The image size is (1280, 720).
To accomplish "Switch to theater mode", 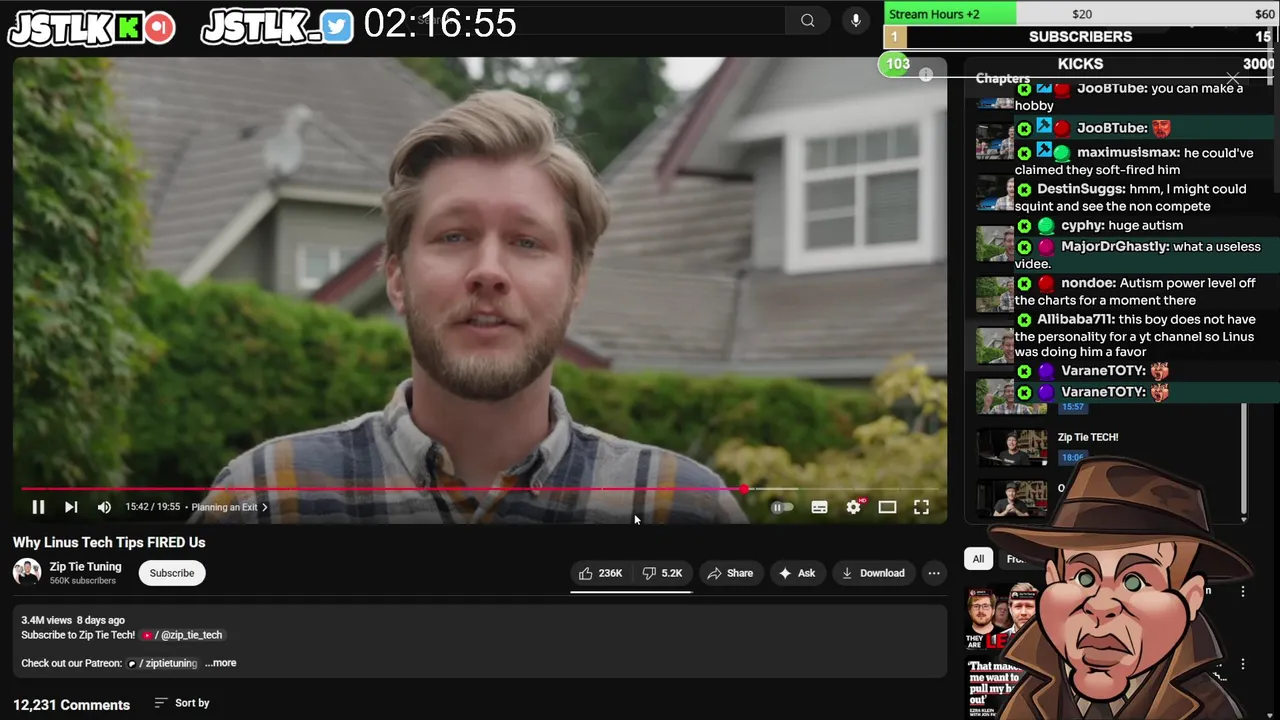I will pyautogui.click(x=887, y=507).
